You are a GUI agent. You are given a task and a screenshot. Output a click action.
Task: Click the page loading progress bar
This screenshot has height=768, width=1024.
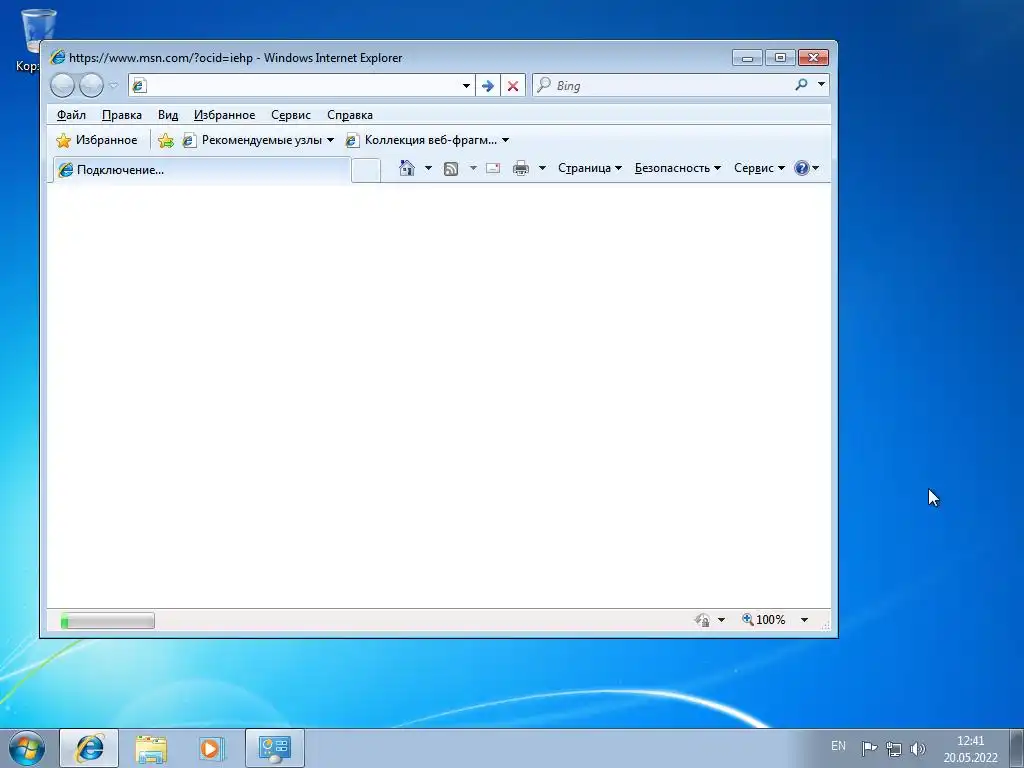108,620
